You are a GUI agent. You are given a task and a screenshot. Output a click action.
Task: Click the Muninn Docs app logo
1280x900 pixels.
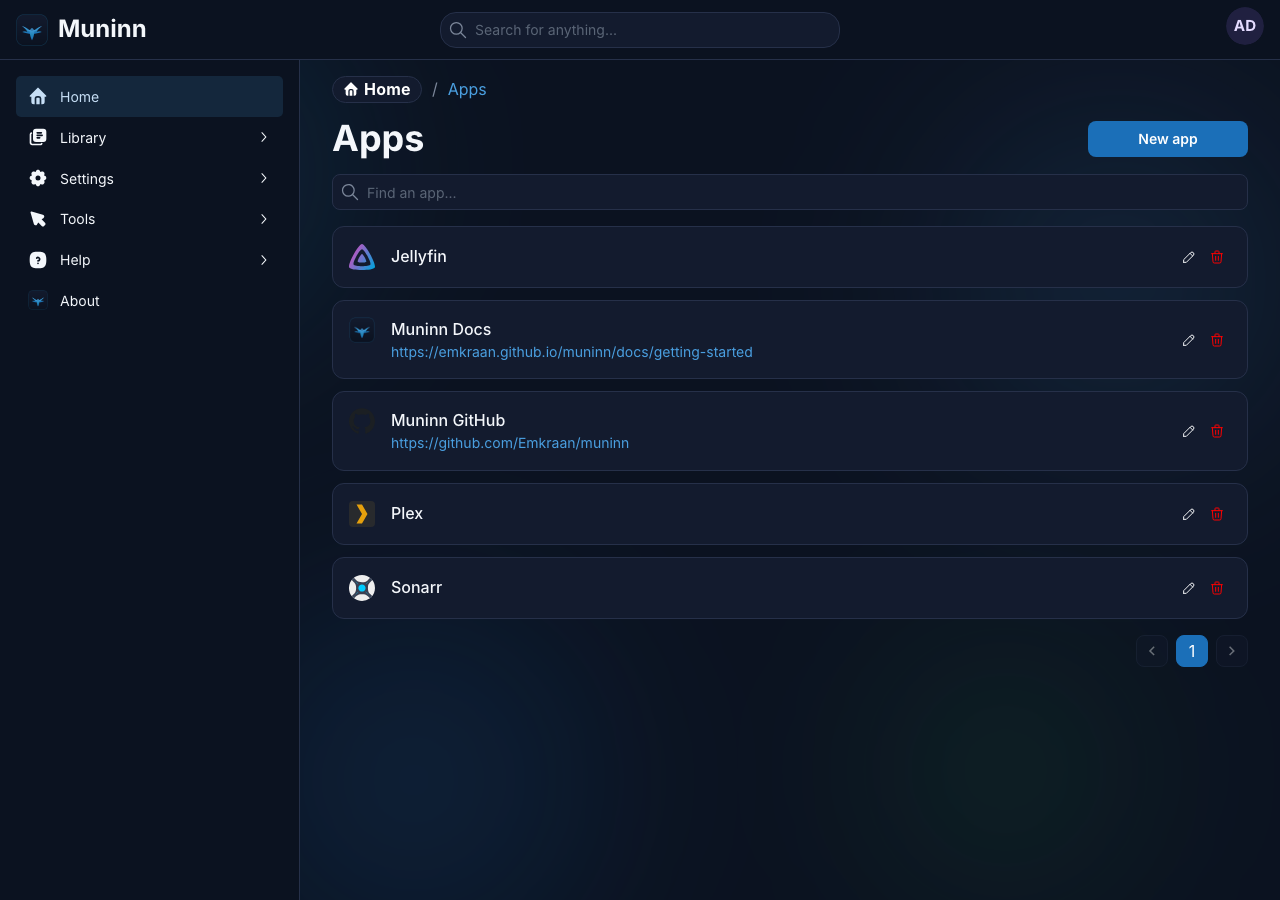[362, 330]
